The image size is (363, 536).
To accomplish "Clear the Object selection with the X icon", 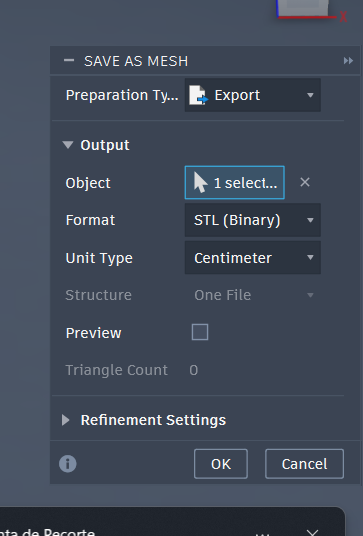I will pos(305,182).
